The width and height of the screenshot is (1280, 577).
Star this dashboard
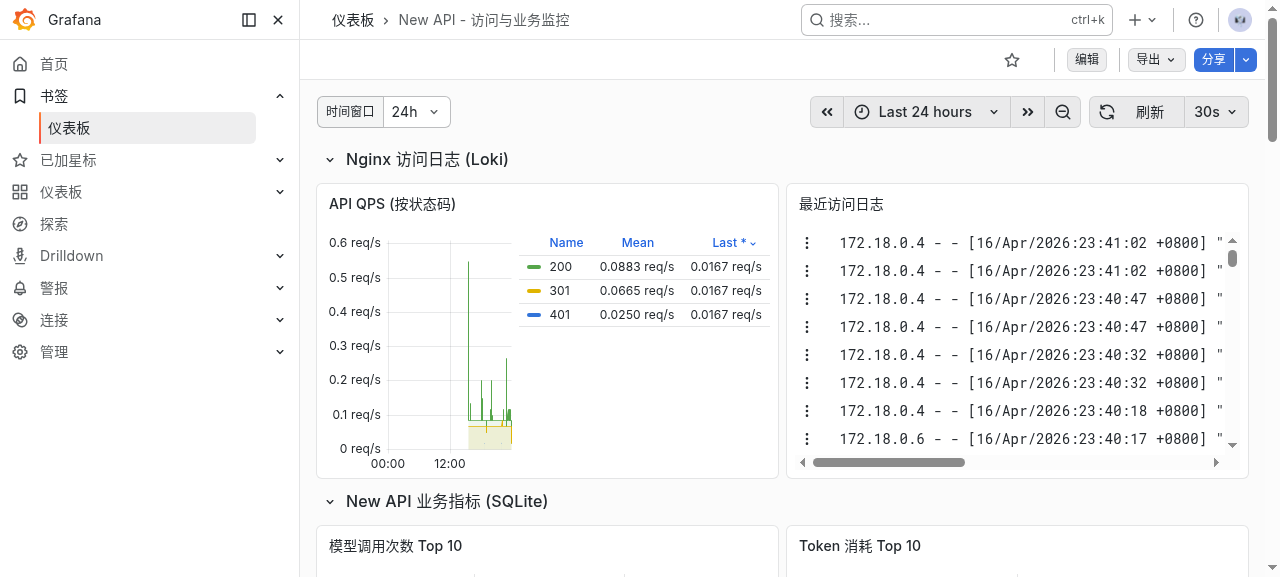[x=1011, y=60]
